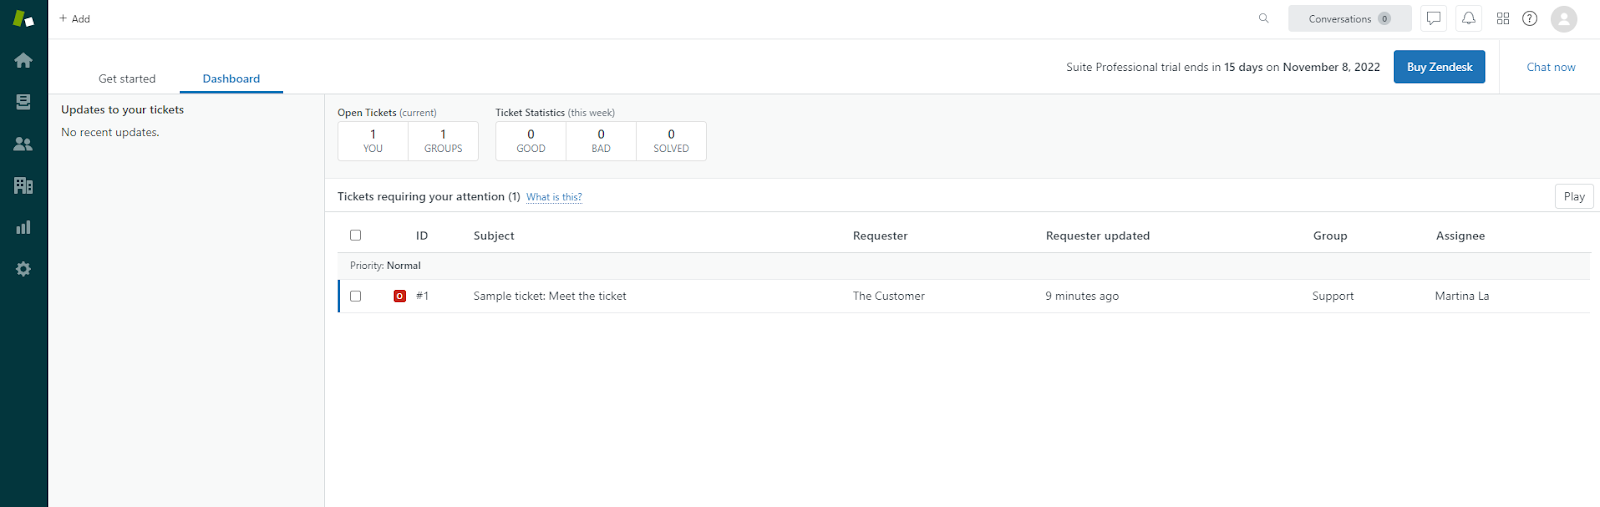Click the Buy Zendesk button

click(1439, 67)
